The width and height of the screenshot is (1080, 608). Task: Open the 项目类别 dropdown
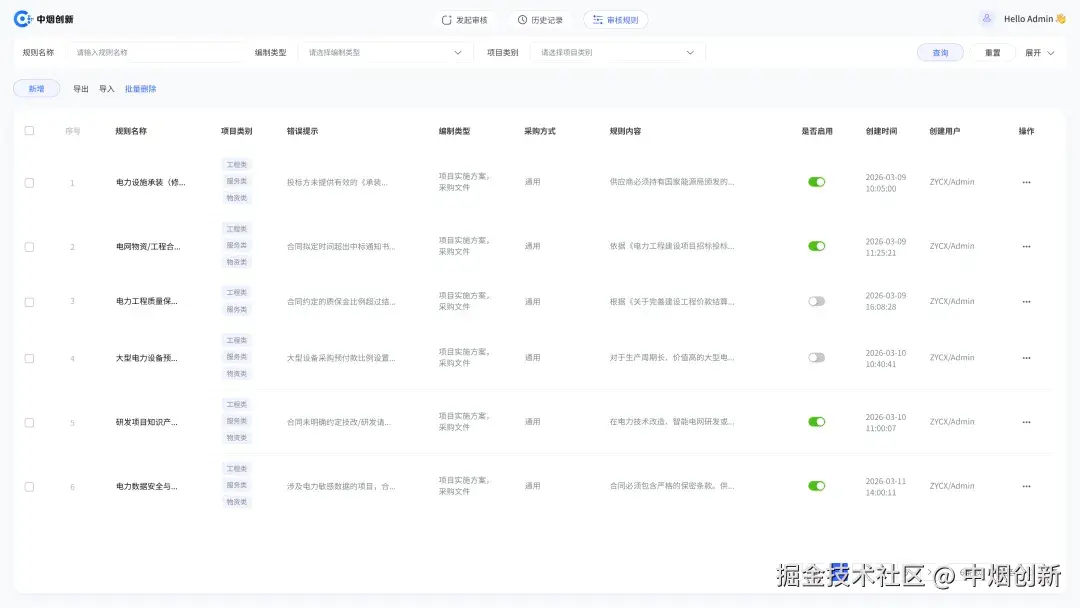[x=610, y=52]
